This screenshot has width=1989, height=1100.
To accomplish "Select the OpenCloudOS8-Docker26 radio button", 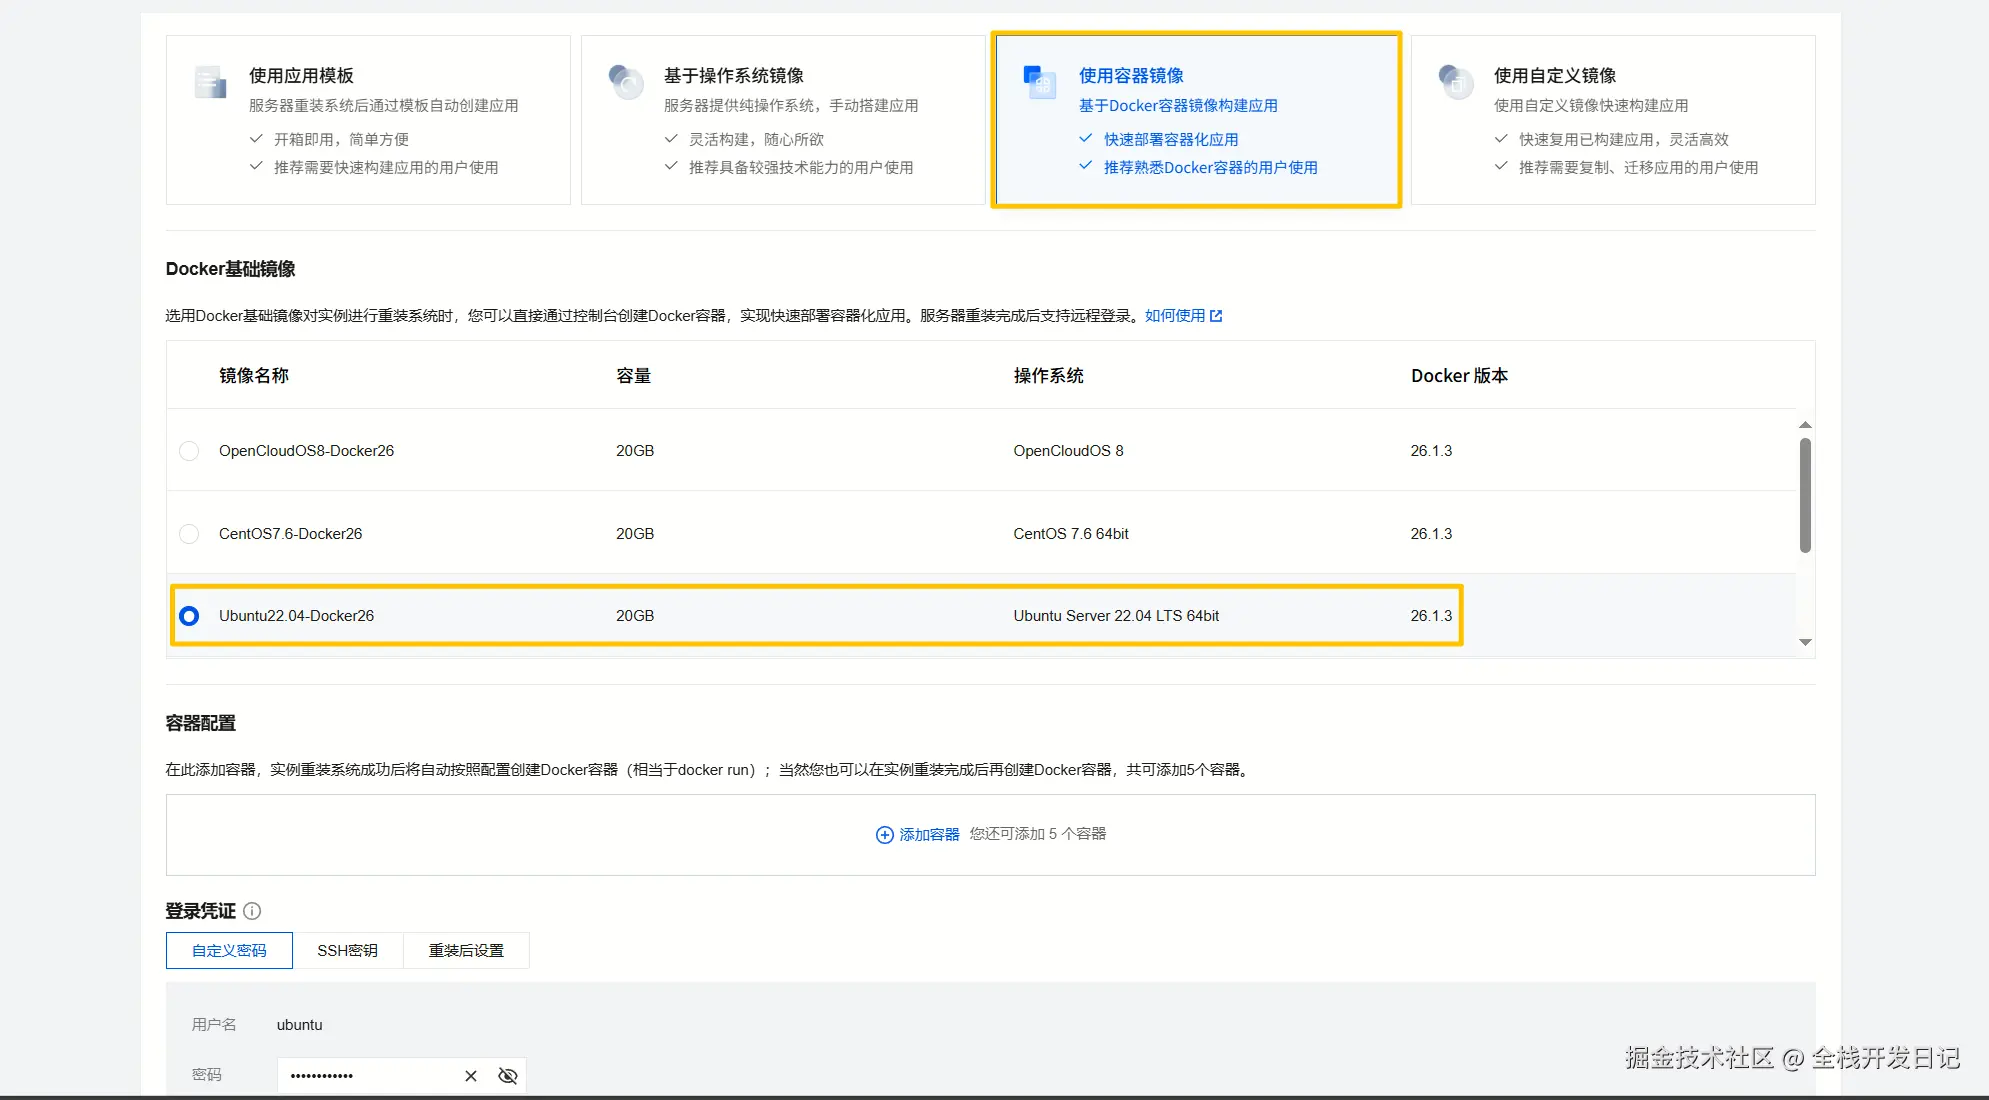I will pyautogui.click(x=189, y=451).
